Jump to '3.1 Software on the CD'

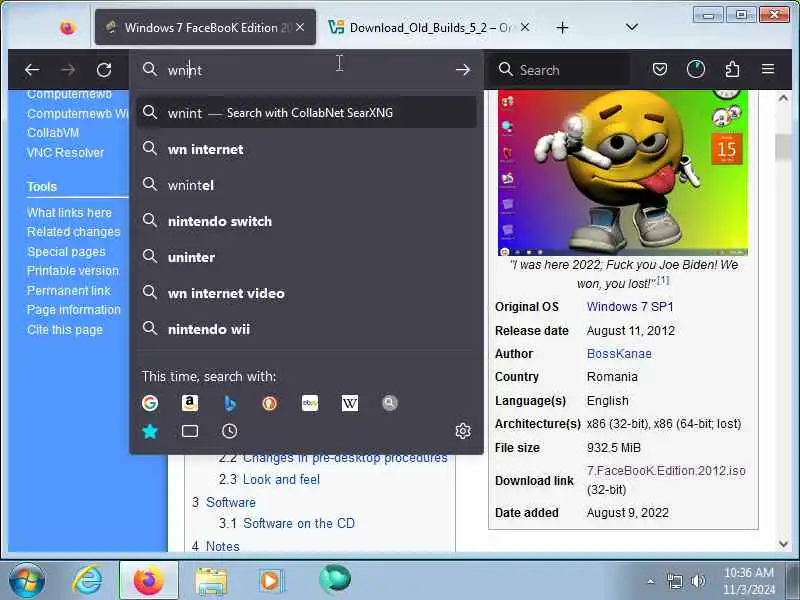point(287,523)
